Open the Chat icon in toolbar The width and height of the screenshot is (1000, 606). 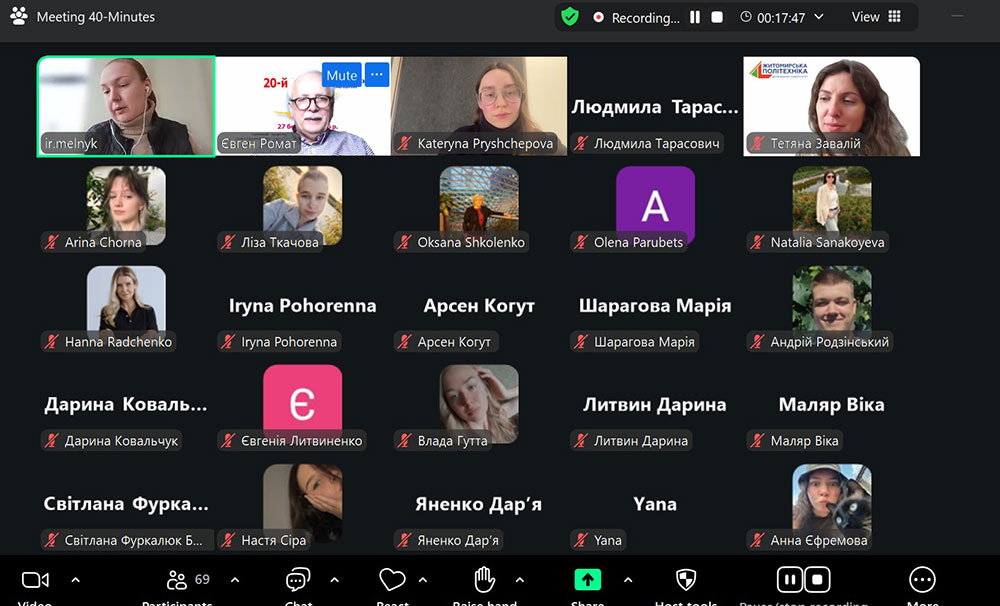pos(297,580)
